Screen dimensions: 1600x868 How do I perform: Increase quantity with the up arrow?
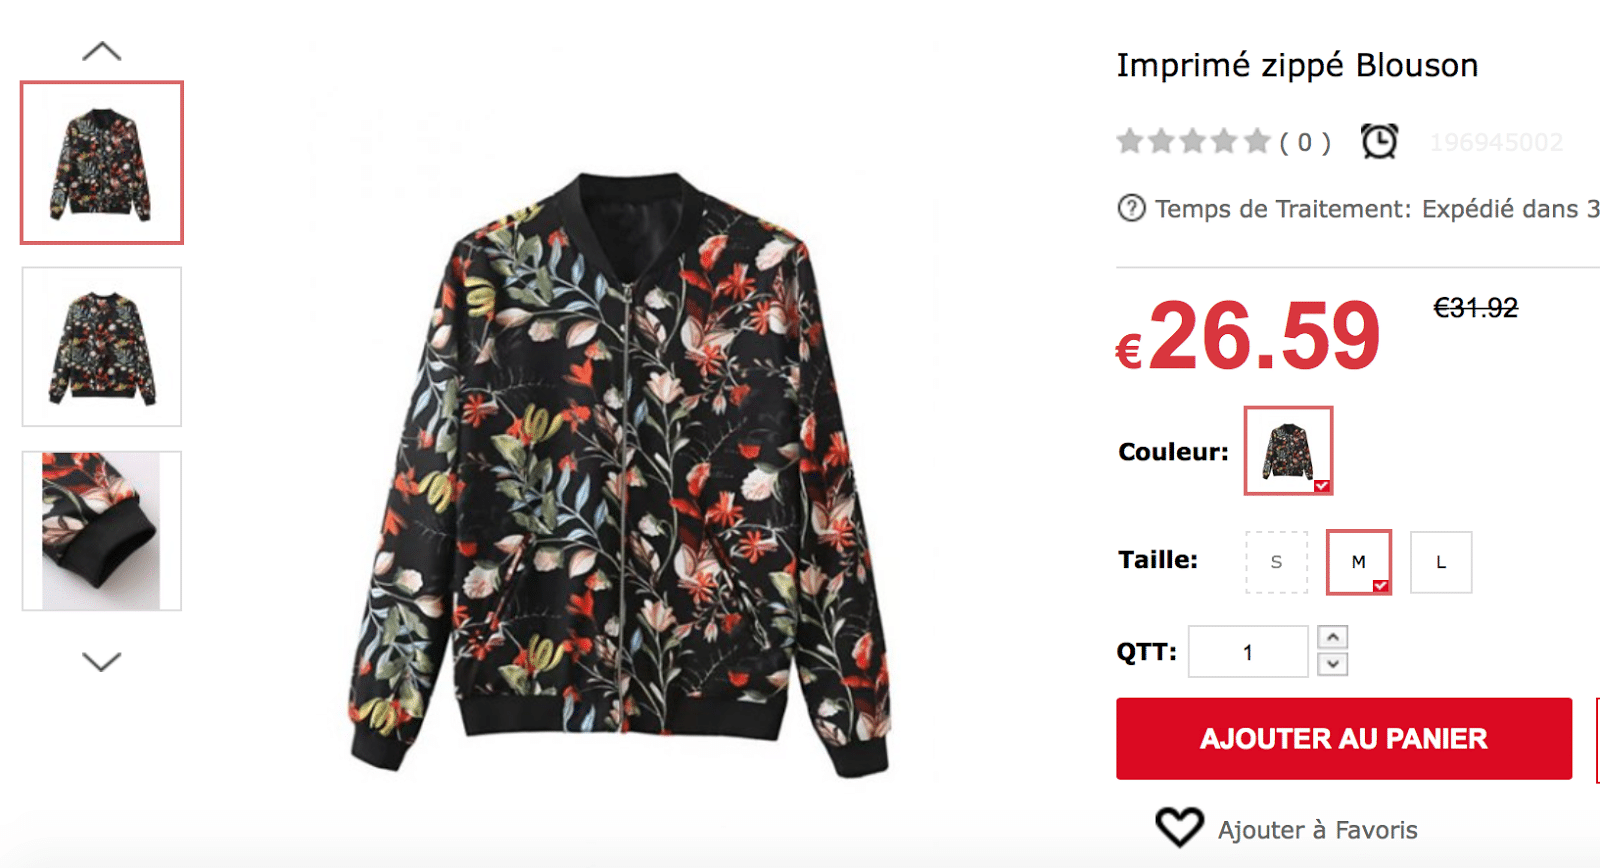(x=1333, y=637)
